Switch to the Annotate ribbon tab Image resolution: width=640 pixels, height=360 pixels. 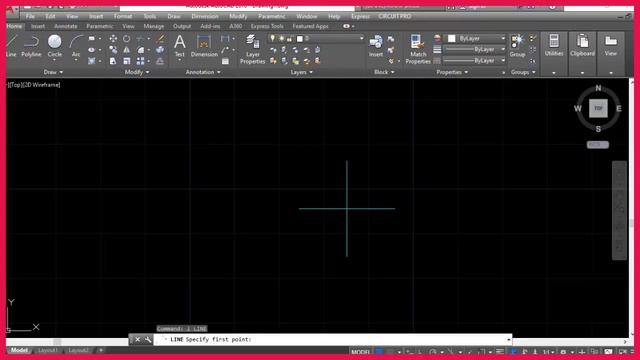click(x=66, y=26)
